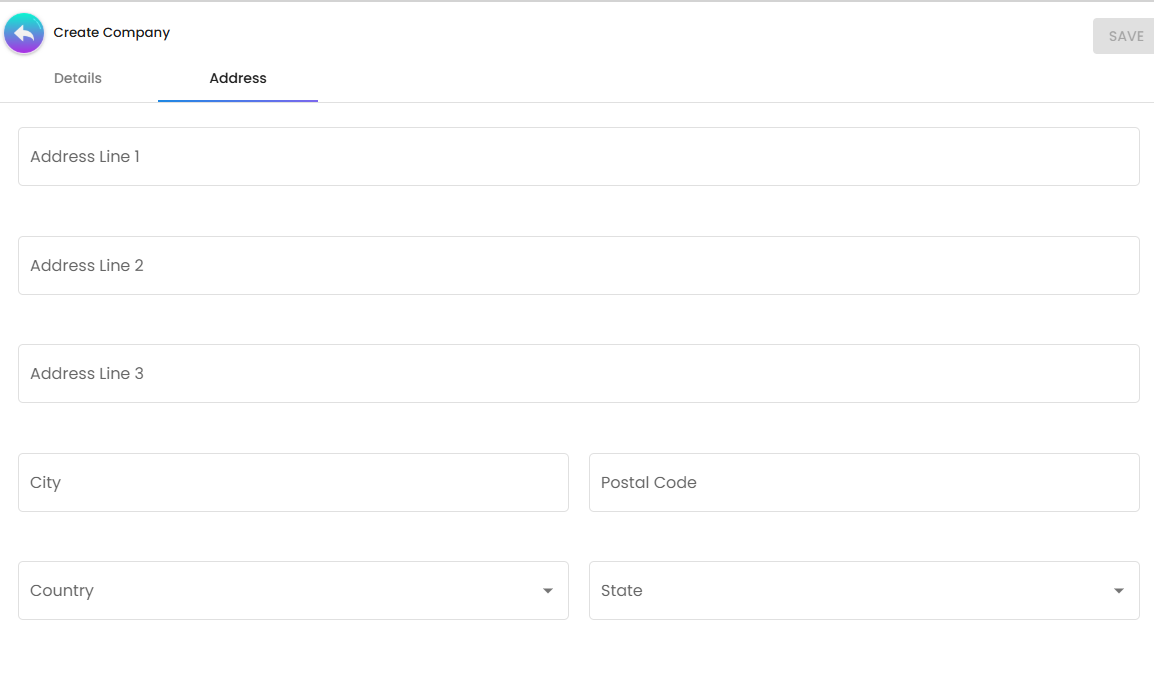This screenshot has height=689, width=1154.
Task: Click into the City field
Action: pyautogui.click(x=293, y=482)
